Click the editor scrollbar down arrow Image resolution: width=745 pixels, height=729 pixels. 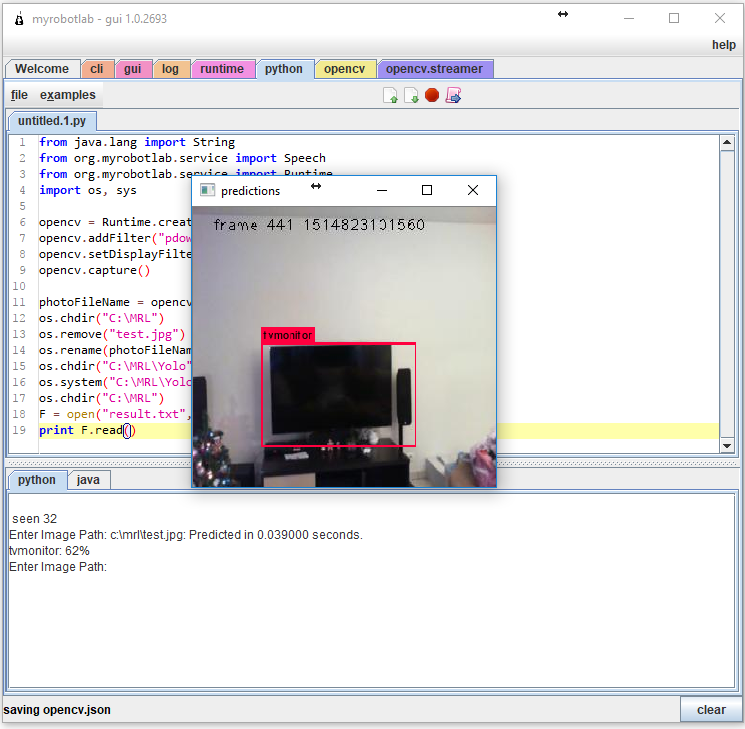coord(726,445)
